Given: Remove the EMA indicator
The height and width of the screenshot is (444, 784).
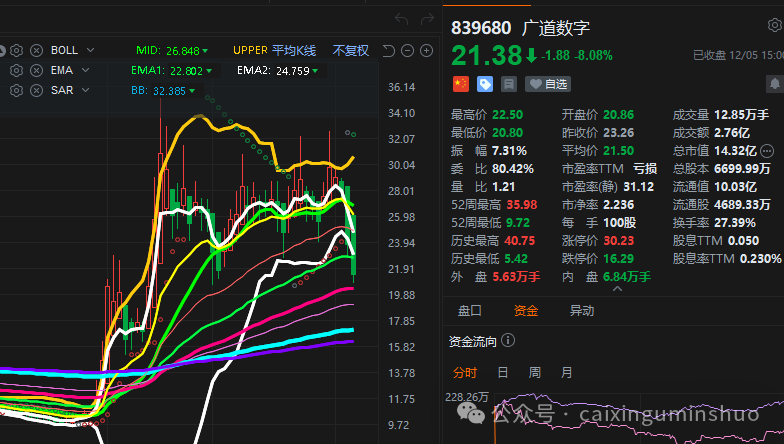Looking at the screenshot, I should coord(36,70).
